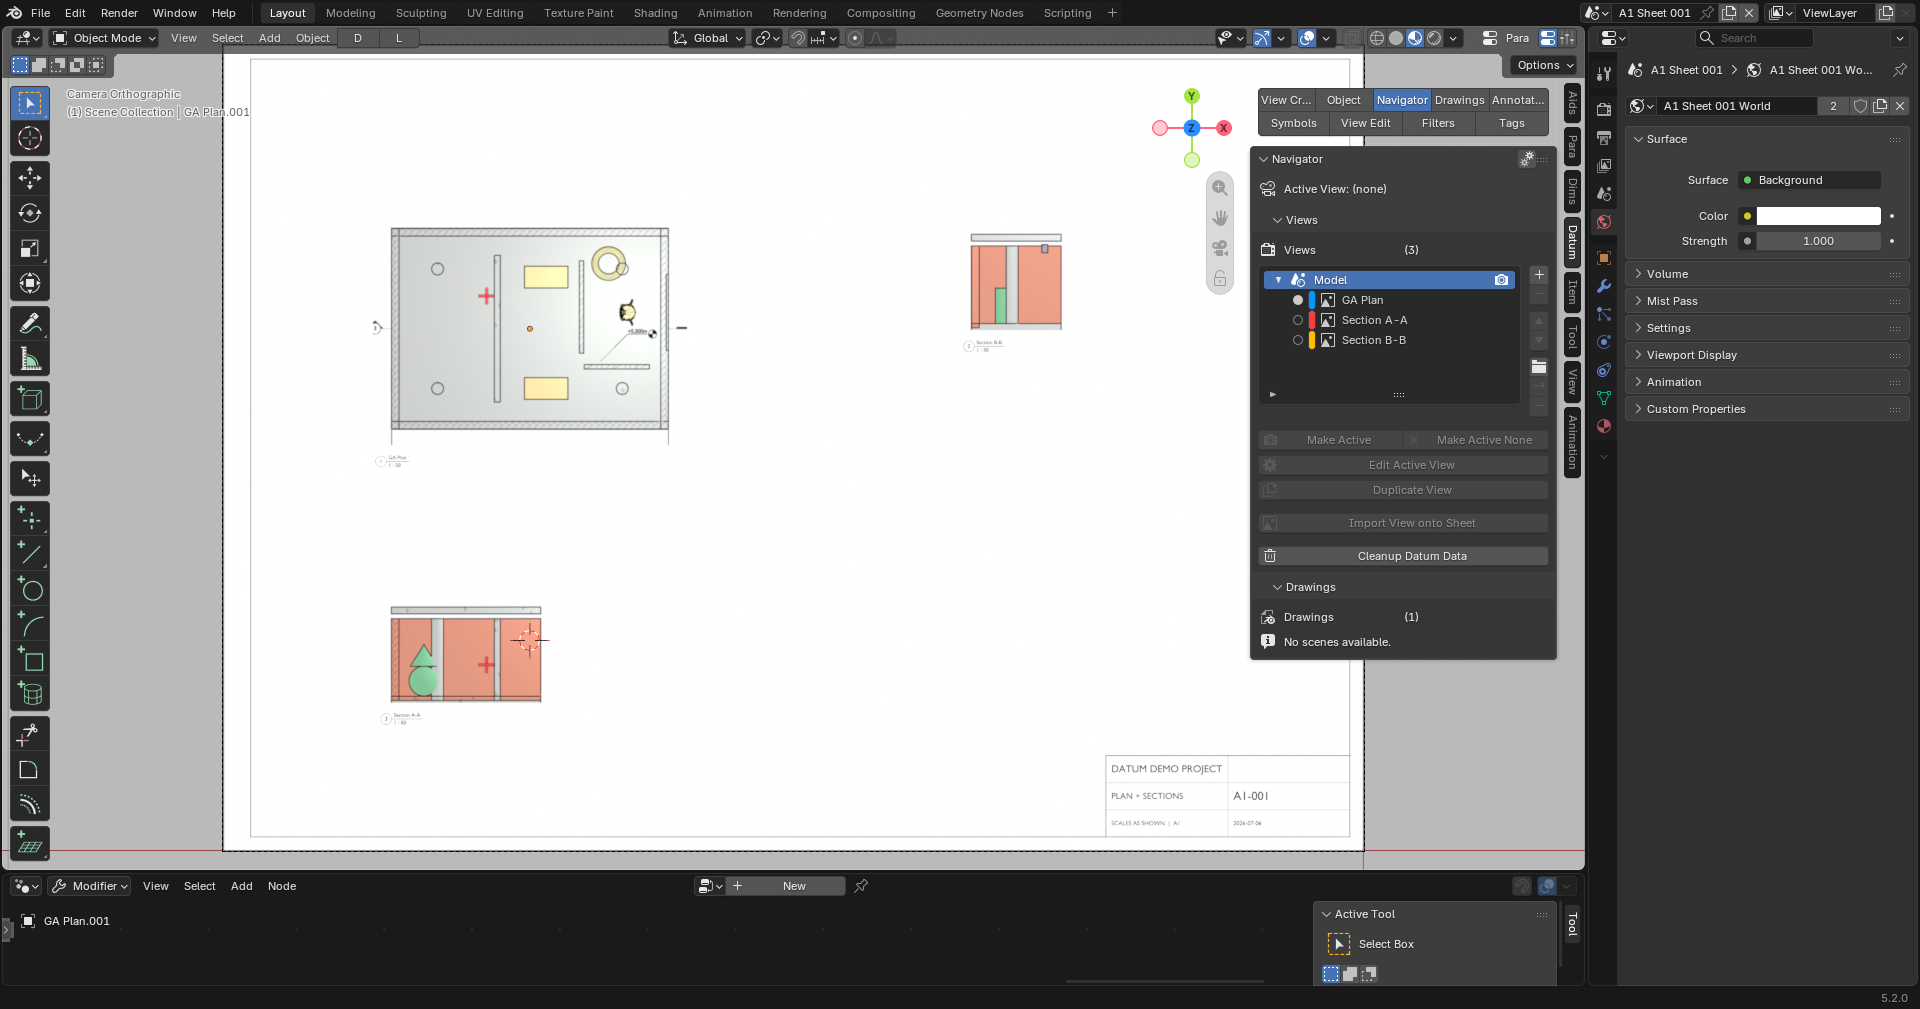Open the Global transform orientation dropdown

point(707,38)
